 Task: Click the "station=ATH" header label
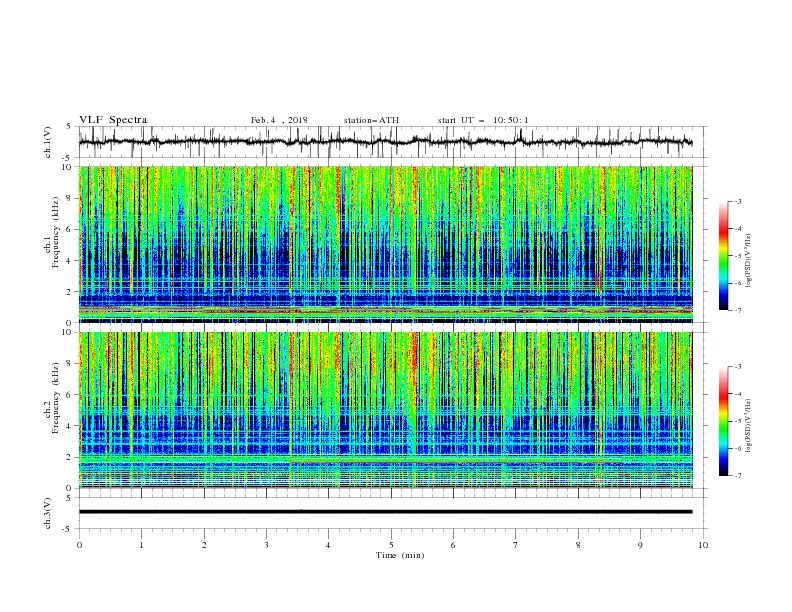pos(371,120)
